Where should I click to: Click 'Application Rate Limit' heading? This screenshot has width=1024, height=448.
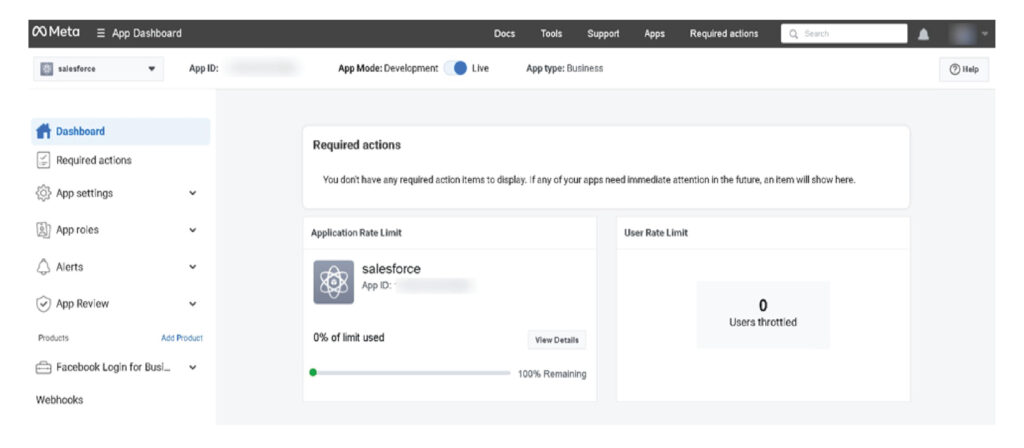click(x=356, y=232)
